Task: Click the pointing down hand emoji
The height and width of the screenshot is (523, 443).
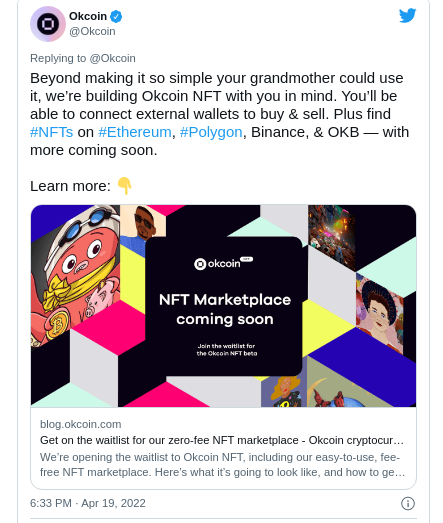Action: click(125, 186)
